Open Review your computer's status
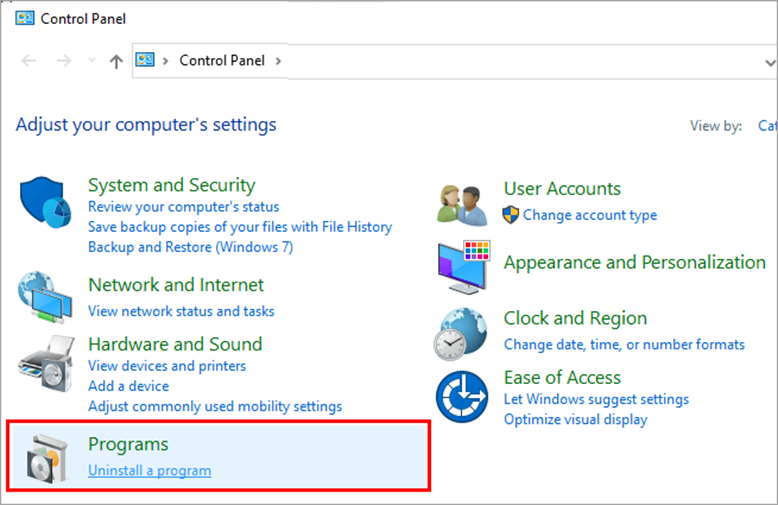 point(184,206)
